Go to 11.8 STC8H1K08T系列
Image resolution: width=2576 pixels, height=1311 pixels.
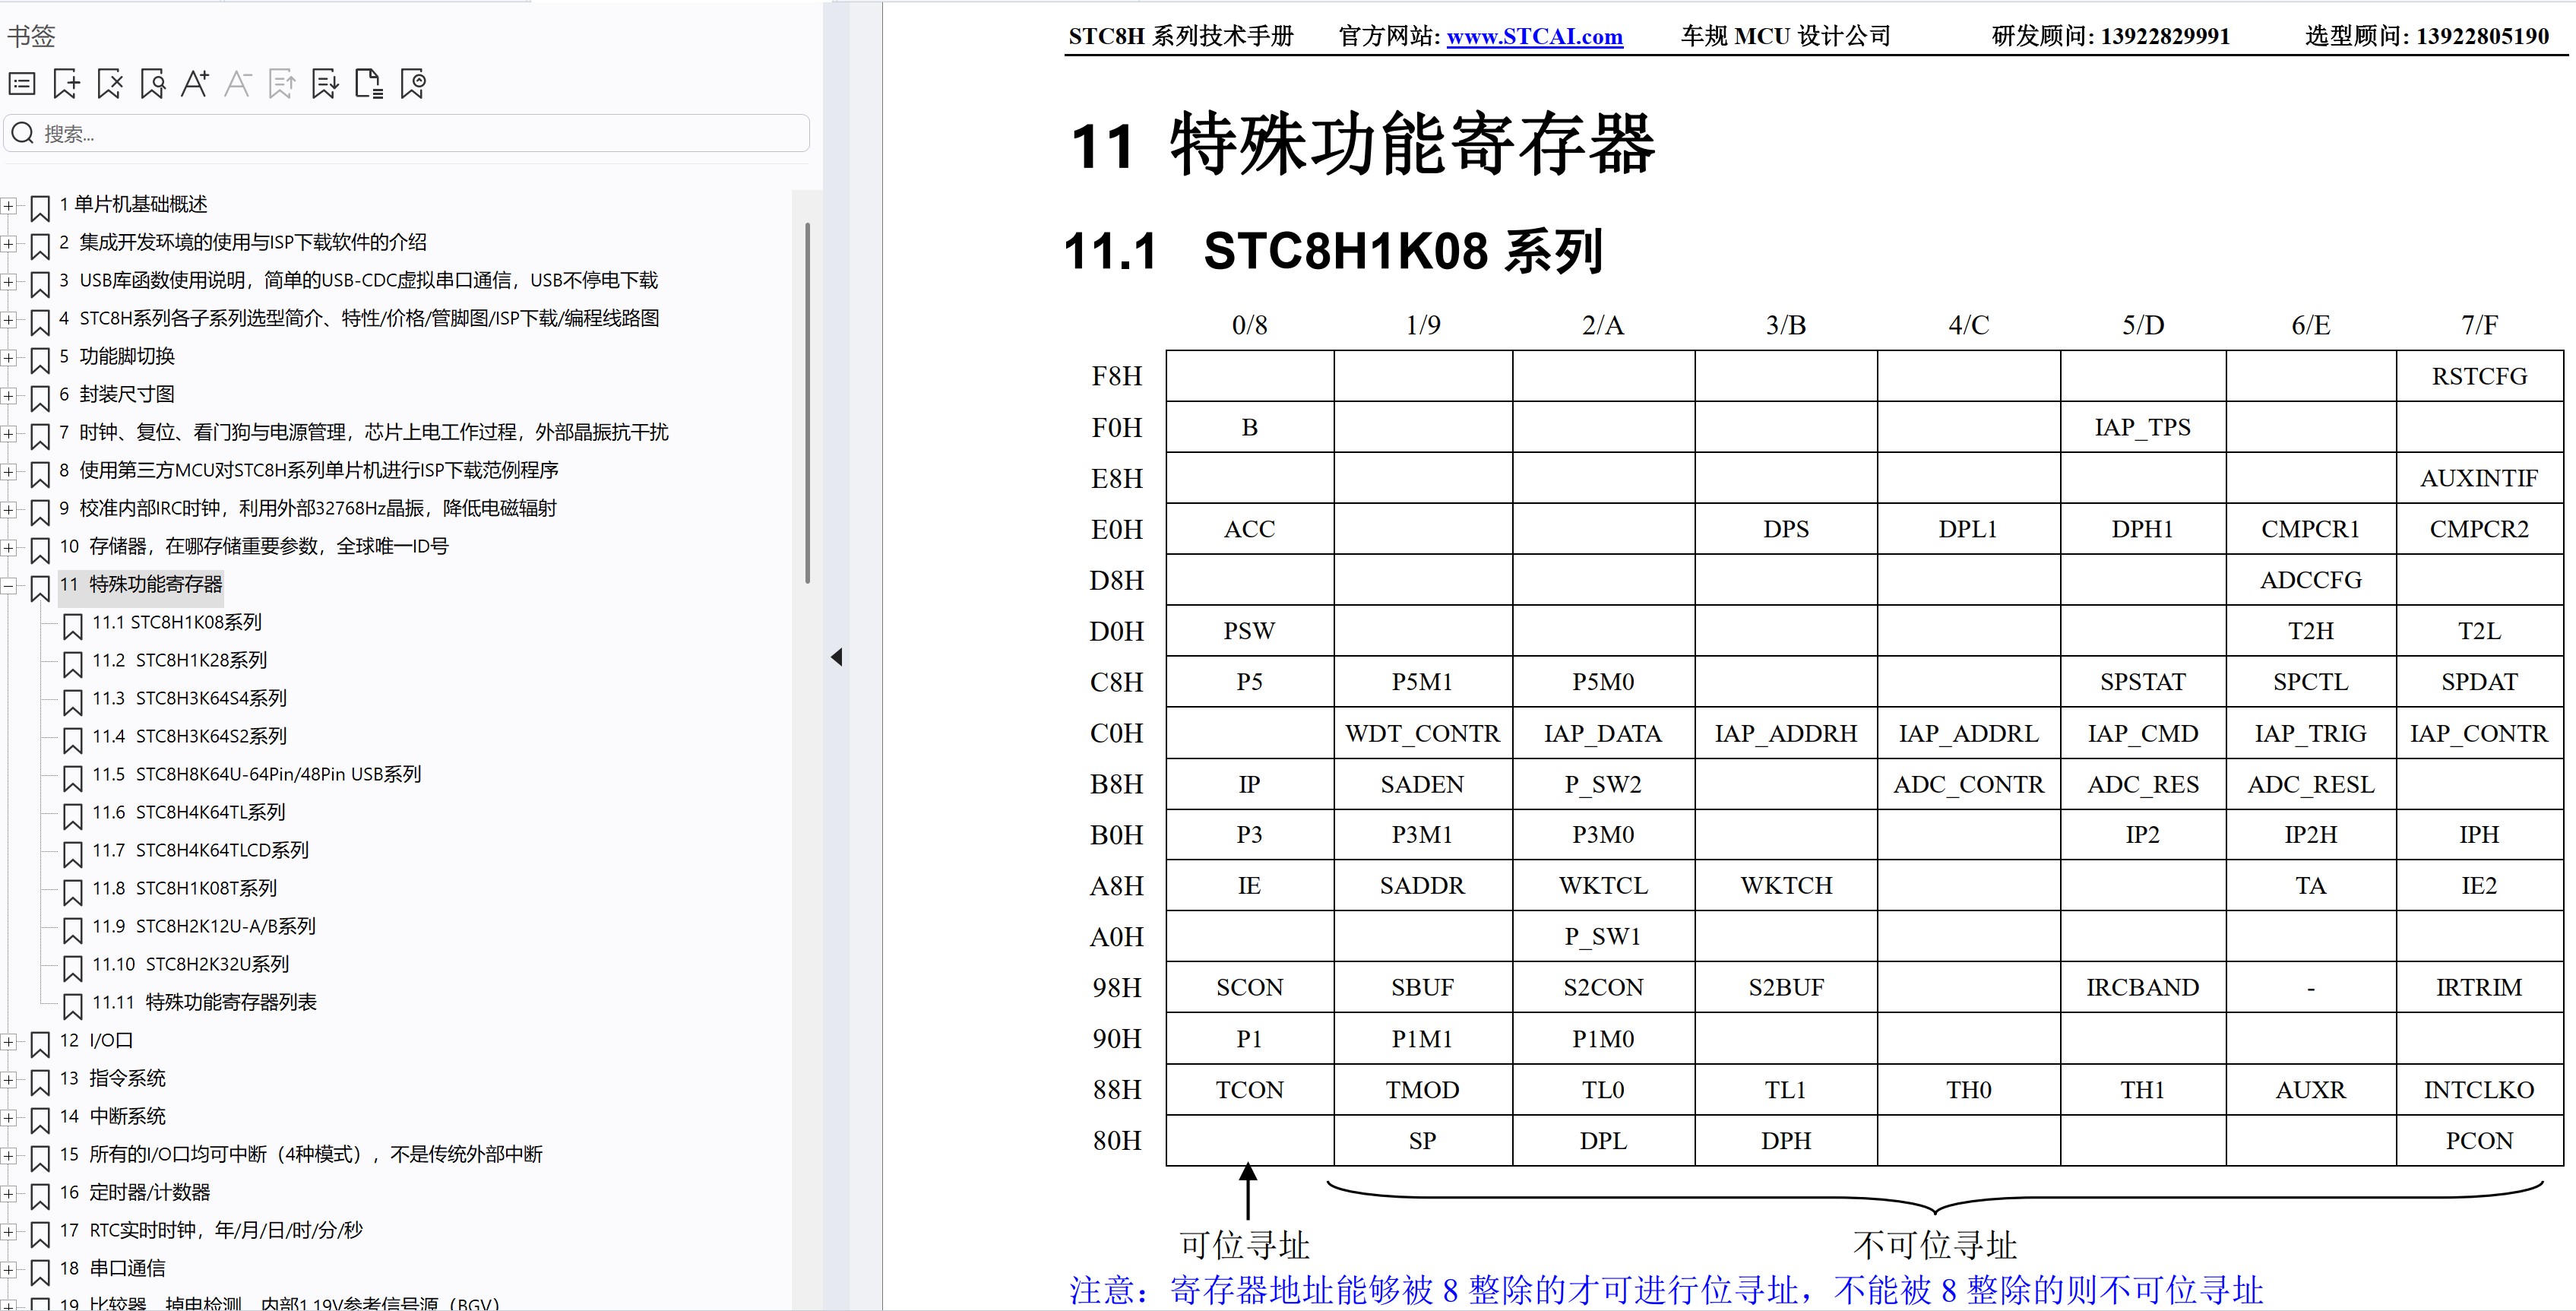coord(185,888)
